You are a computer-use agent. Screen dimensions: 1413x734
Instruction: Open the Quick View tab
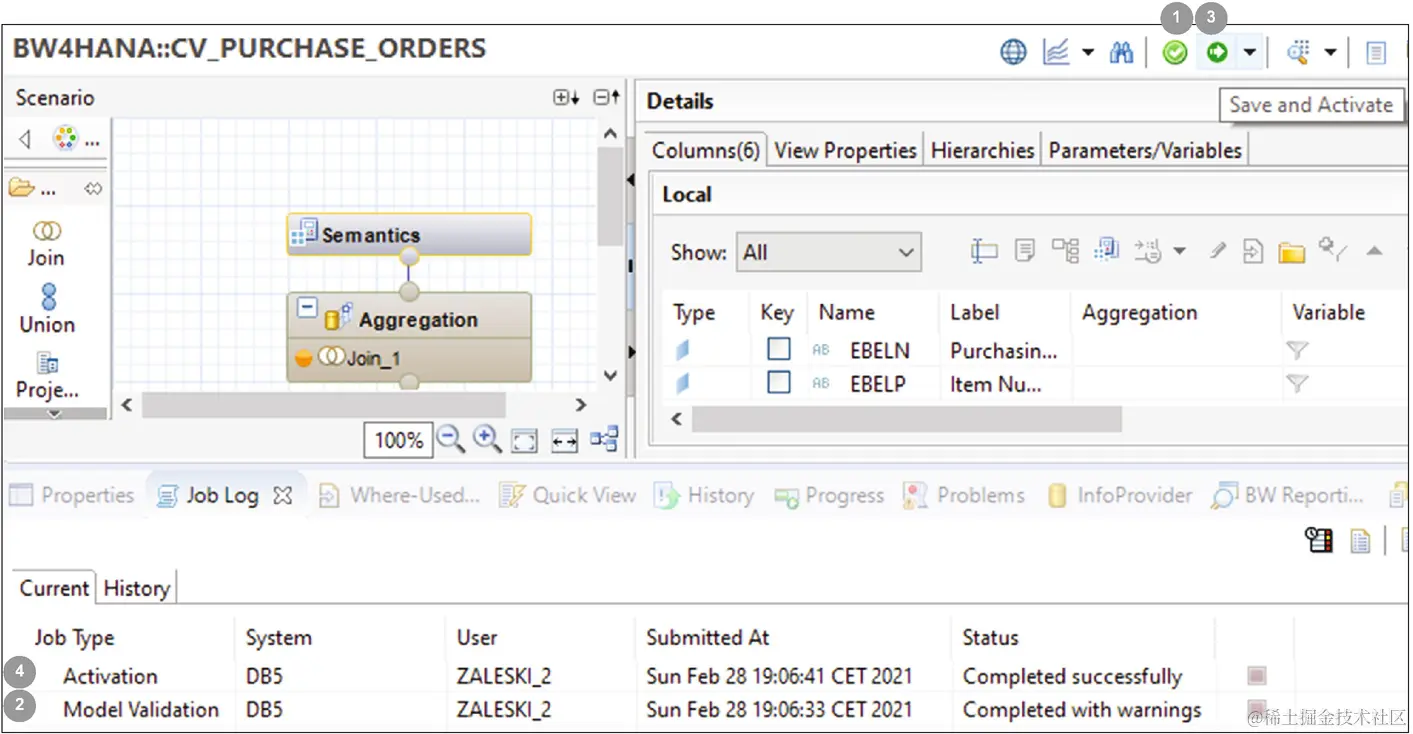568,495
